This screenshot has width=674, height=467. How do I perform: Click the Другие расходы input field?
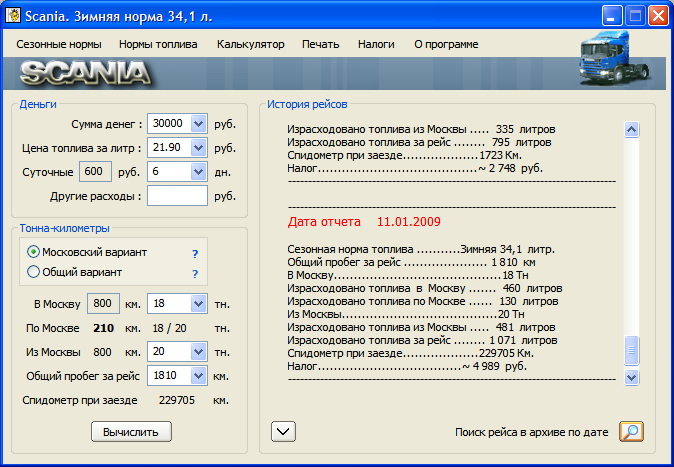(x=177, y=196)
